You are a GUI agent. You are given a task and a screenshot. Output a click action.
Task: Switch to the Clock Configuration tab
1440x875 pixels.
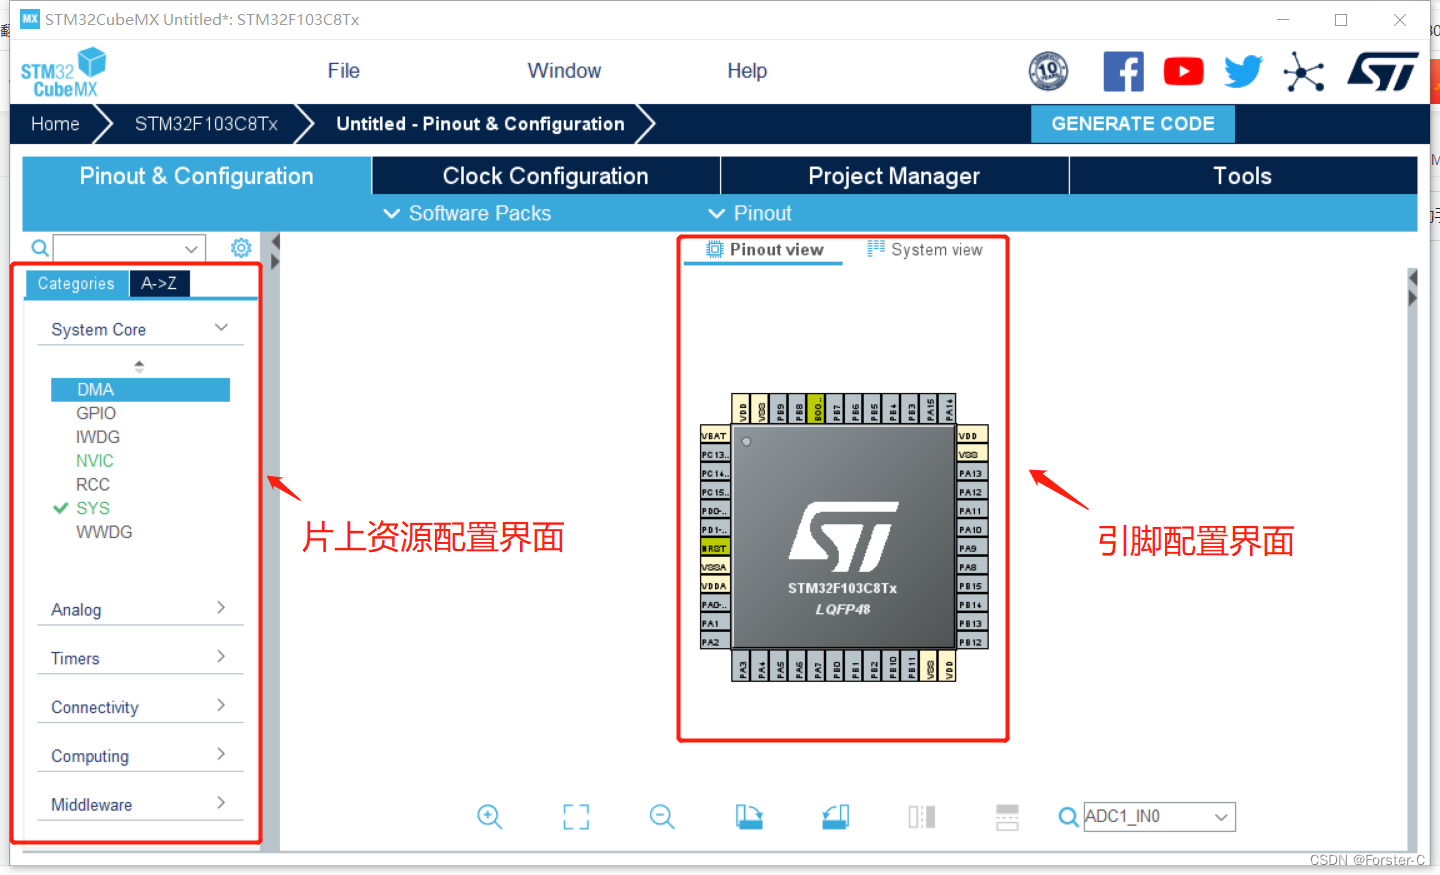(546, 175)
